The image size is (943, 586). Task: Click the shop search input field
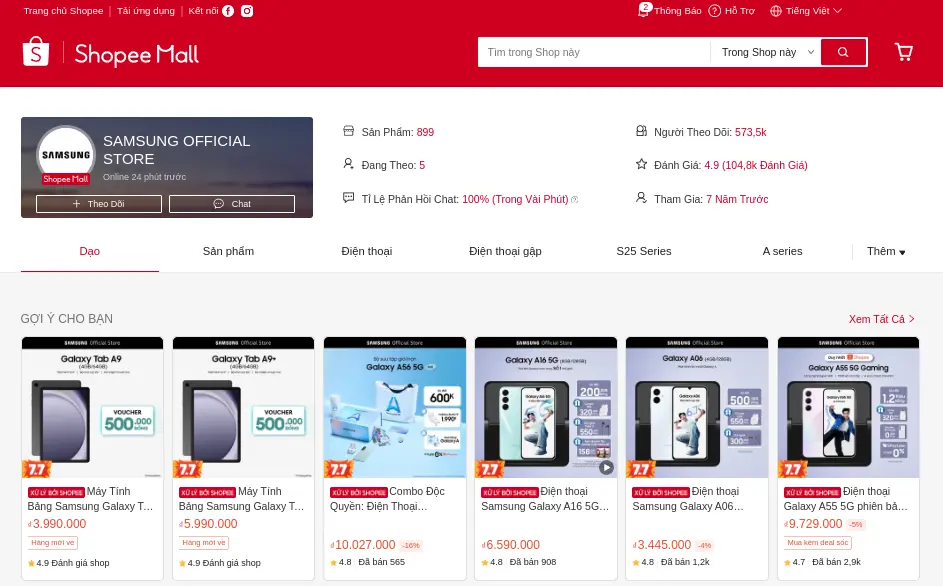593,52
